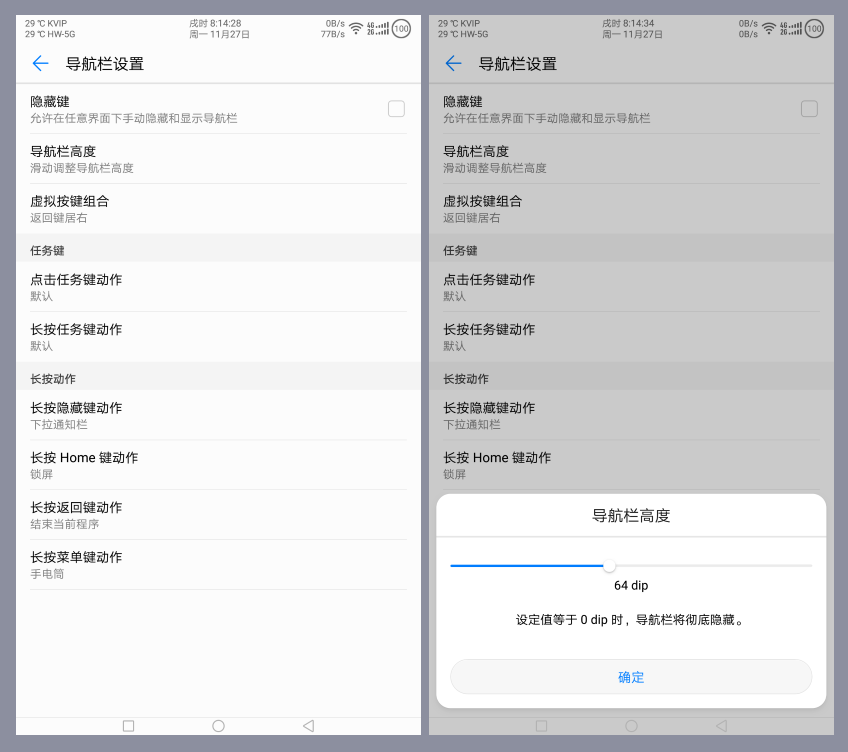The image size is (848, 752).
Task: Tap the circle home icon on the left phone
Action: (x=218, y=726)
